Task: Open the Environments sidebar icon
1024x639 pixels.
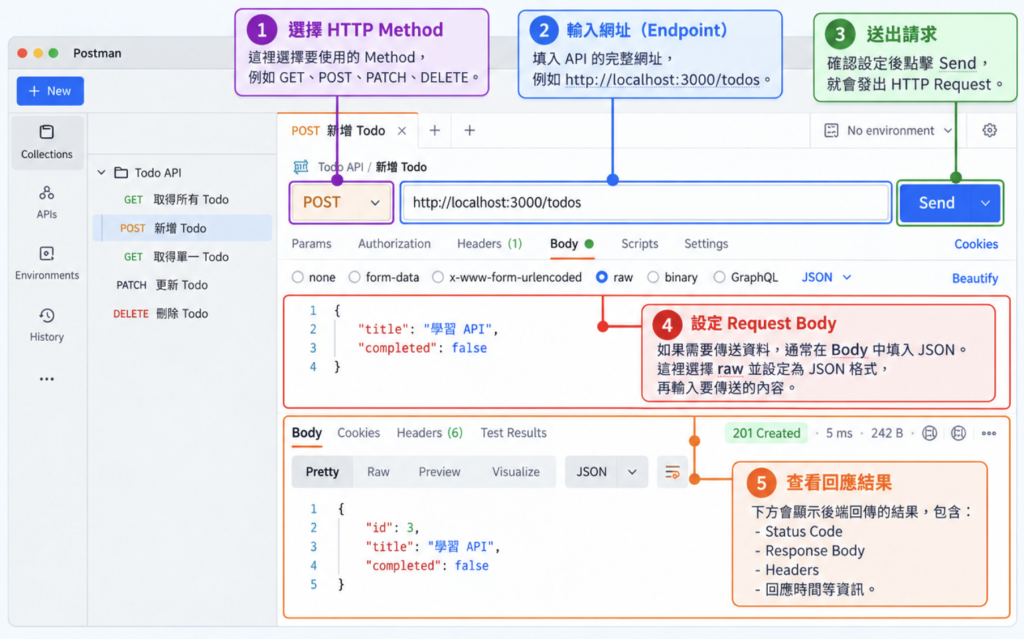Action: coord(46,254)
